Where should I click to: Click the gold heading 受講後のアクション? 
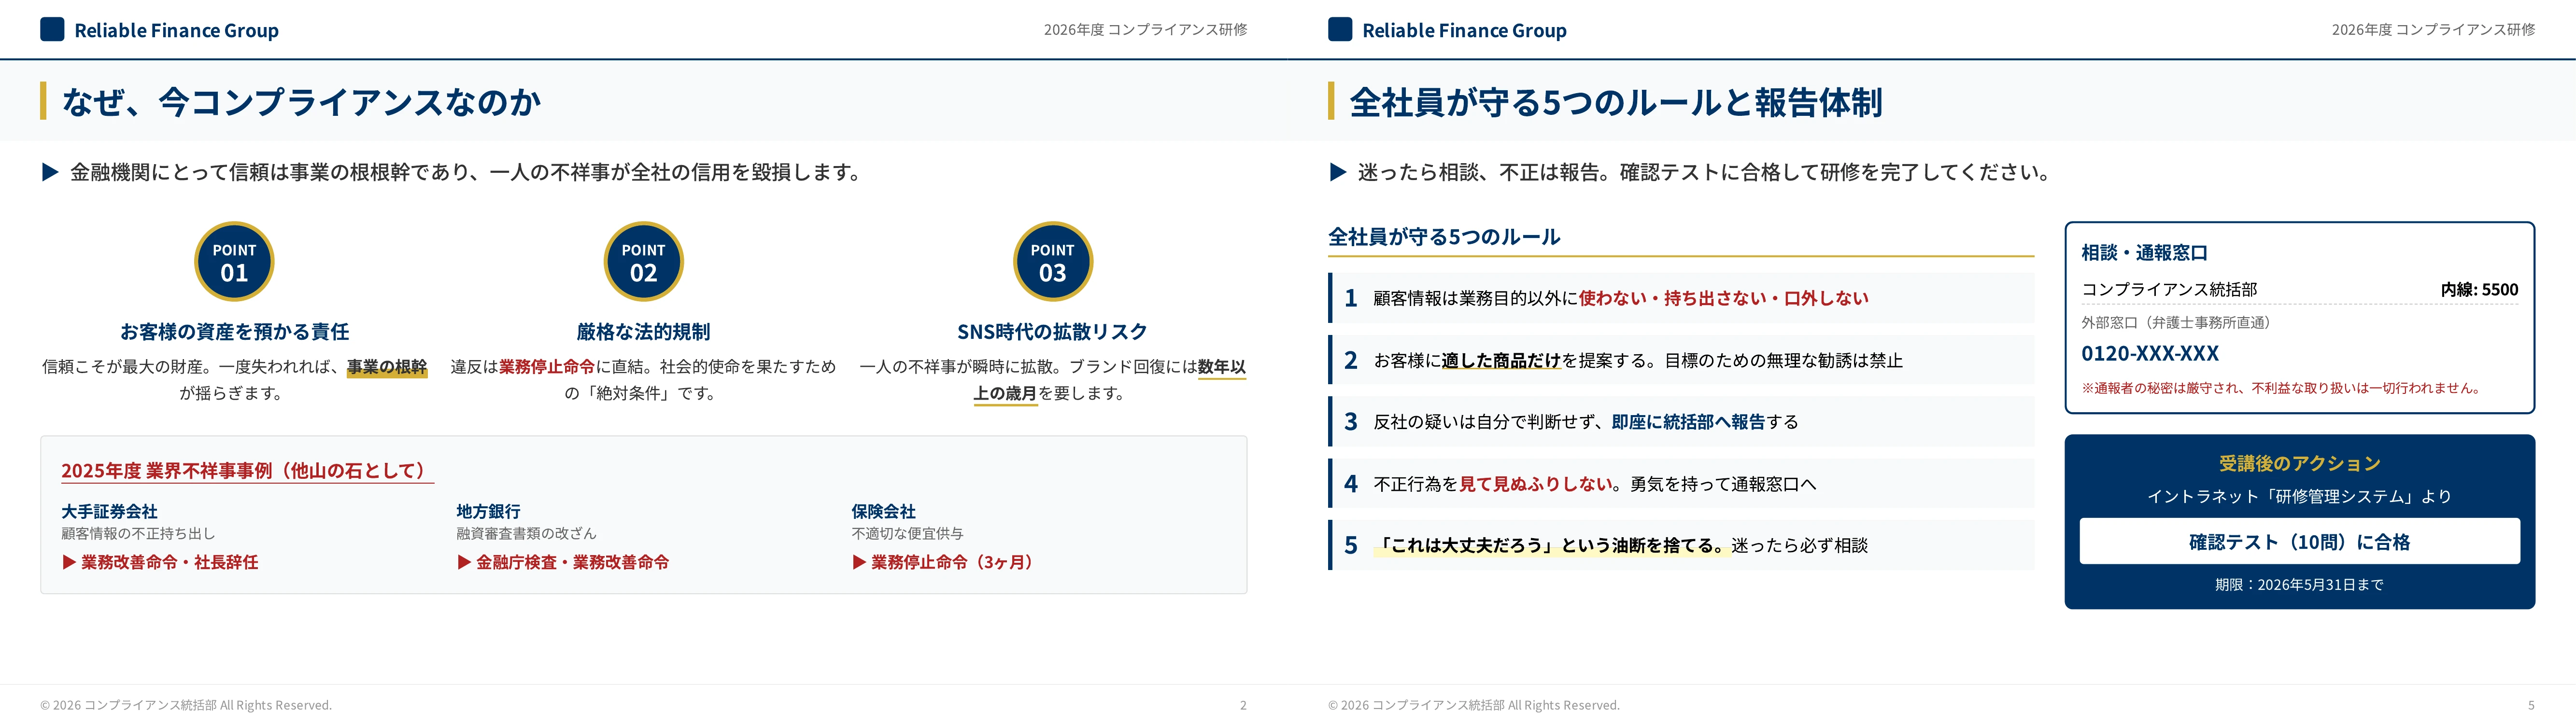(x=2299, y=463)
